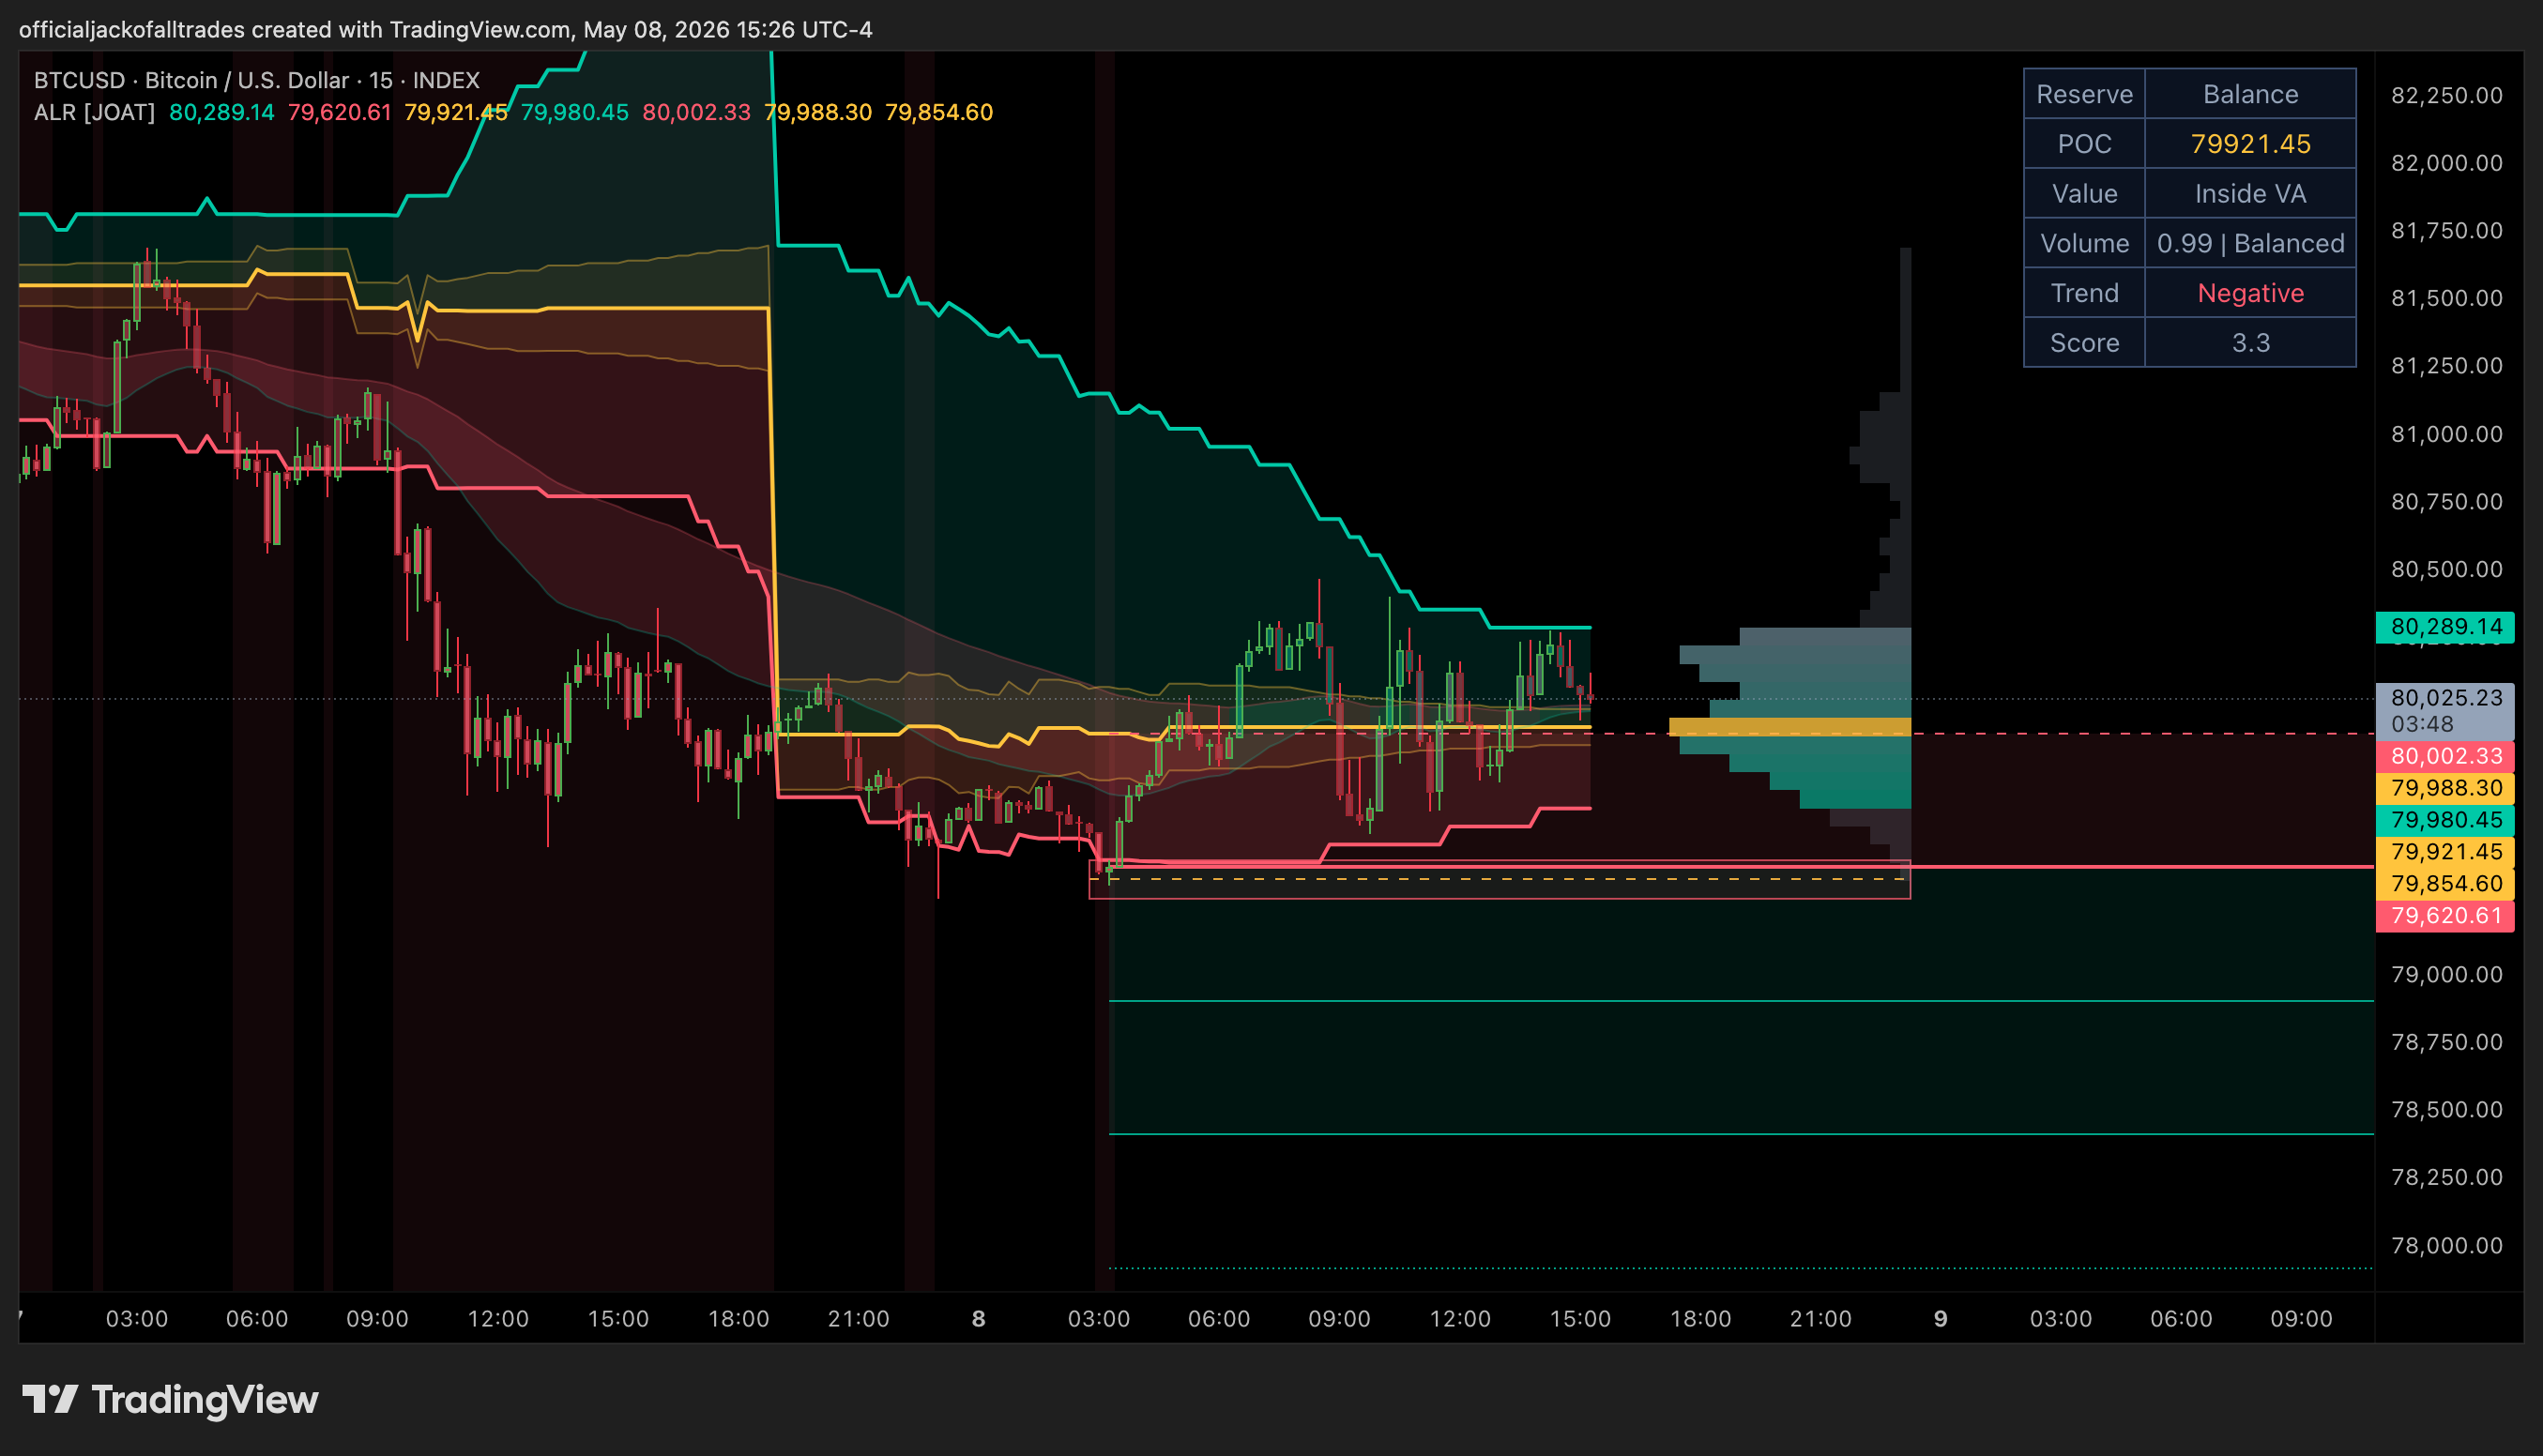
Task: Click the 15:00 label before date 8
Action: (618, 1318)
